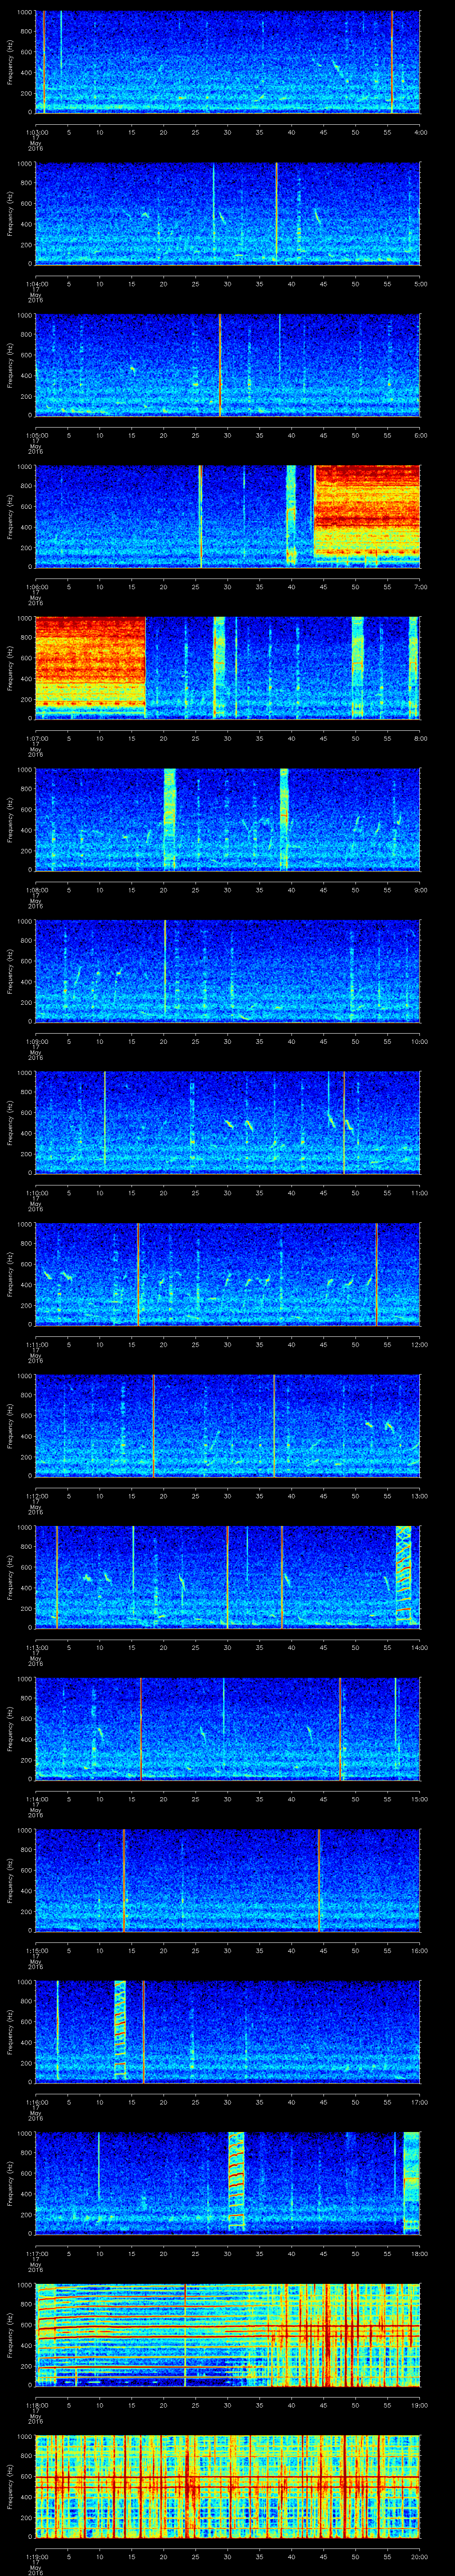
Task: Select the spectrogram panel starting at 1:14:00
Action: [x=228, y=1728]
